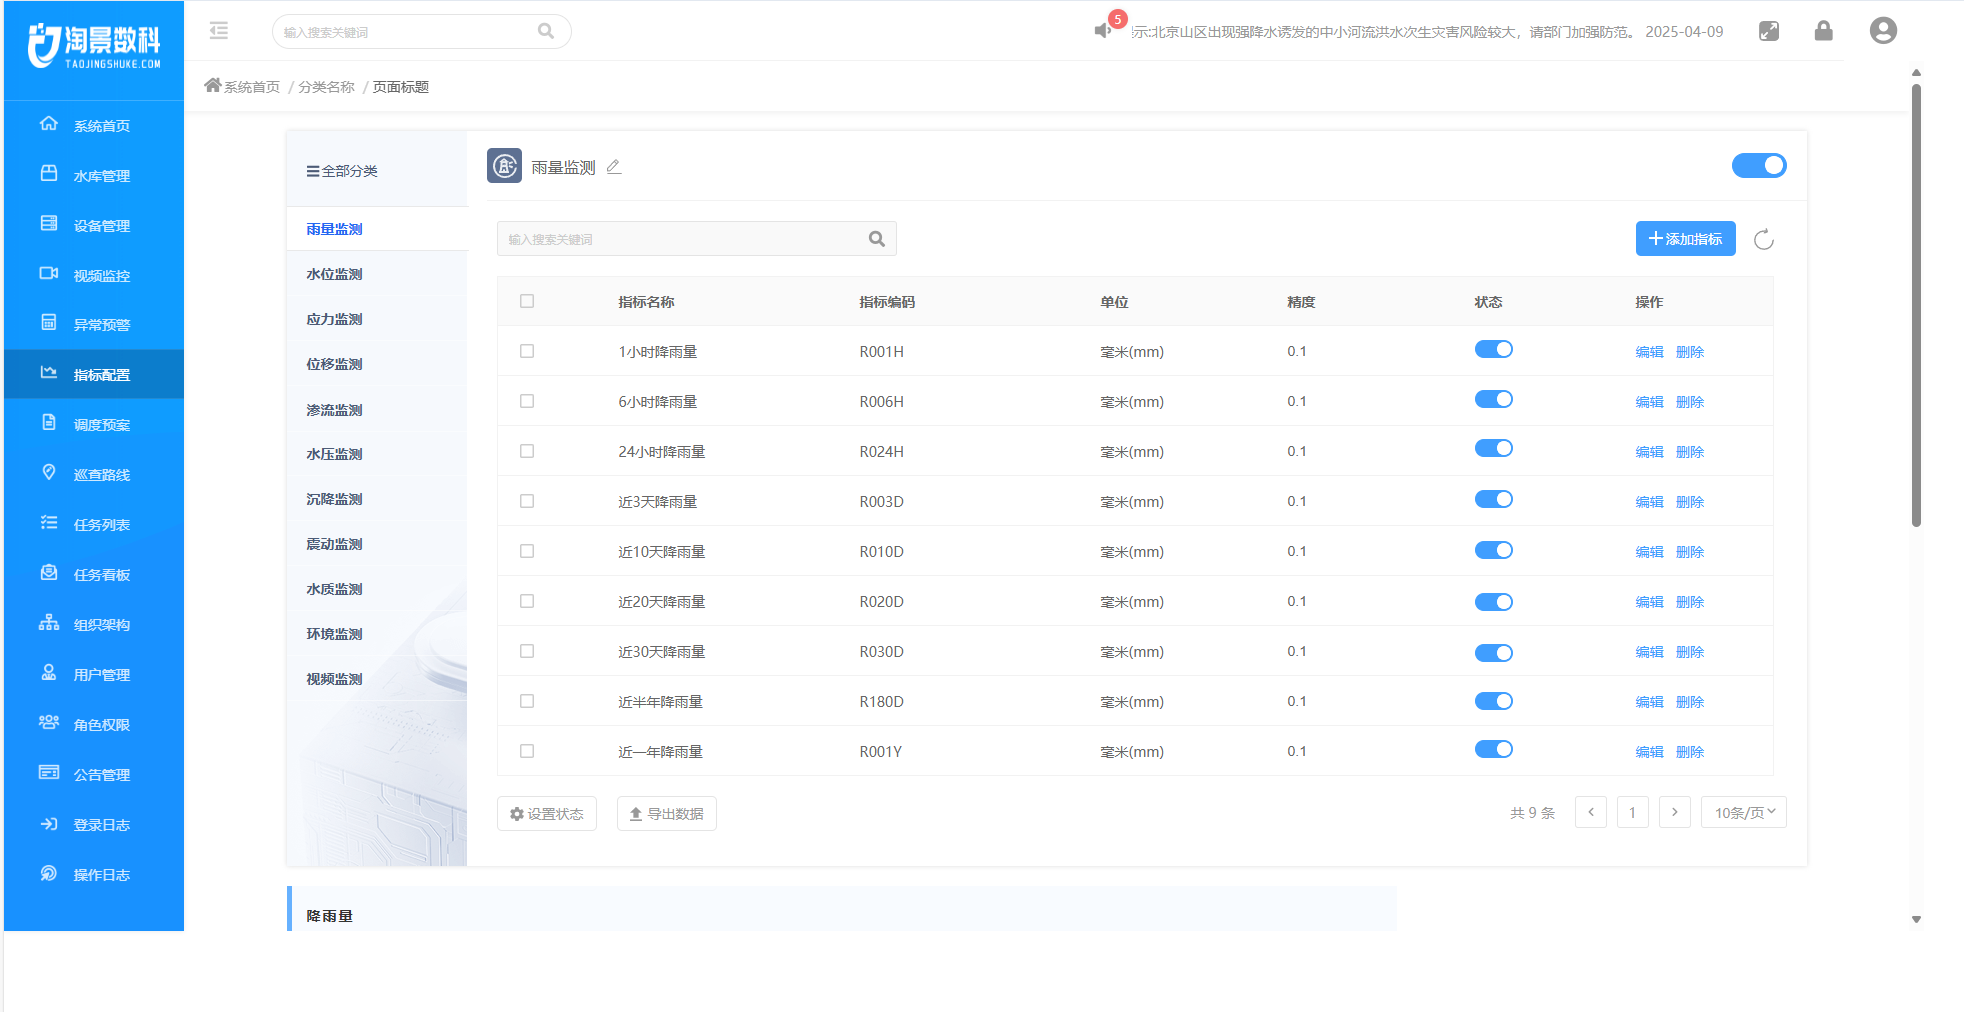Click the lock screen icon

pyautogui.click(x=1824, y=31)
